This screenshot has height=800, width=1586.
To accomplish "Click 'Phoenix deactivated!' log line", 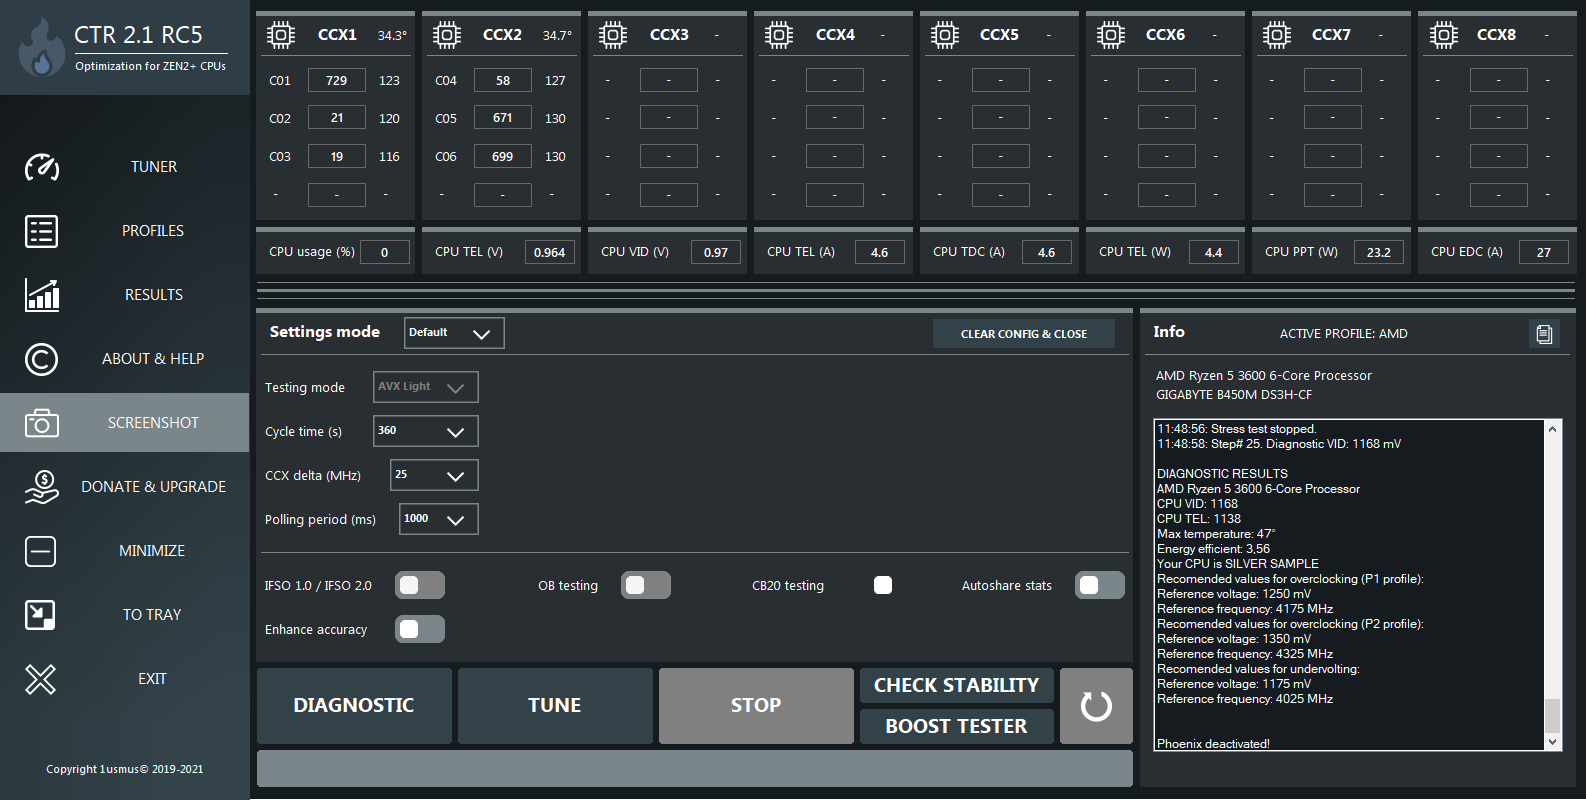I will (1213, 744).
